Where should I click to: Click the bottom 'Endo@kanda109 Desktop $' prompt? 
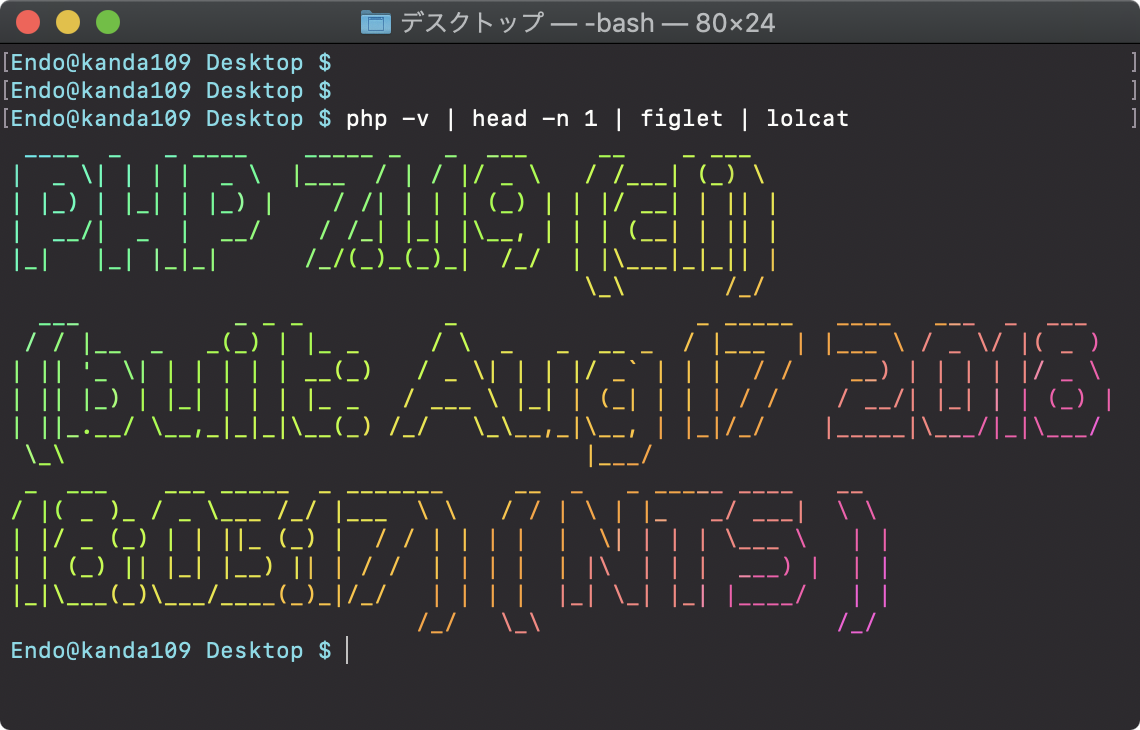[172, 650]
